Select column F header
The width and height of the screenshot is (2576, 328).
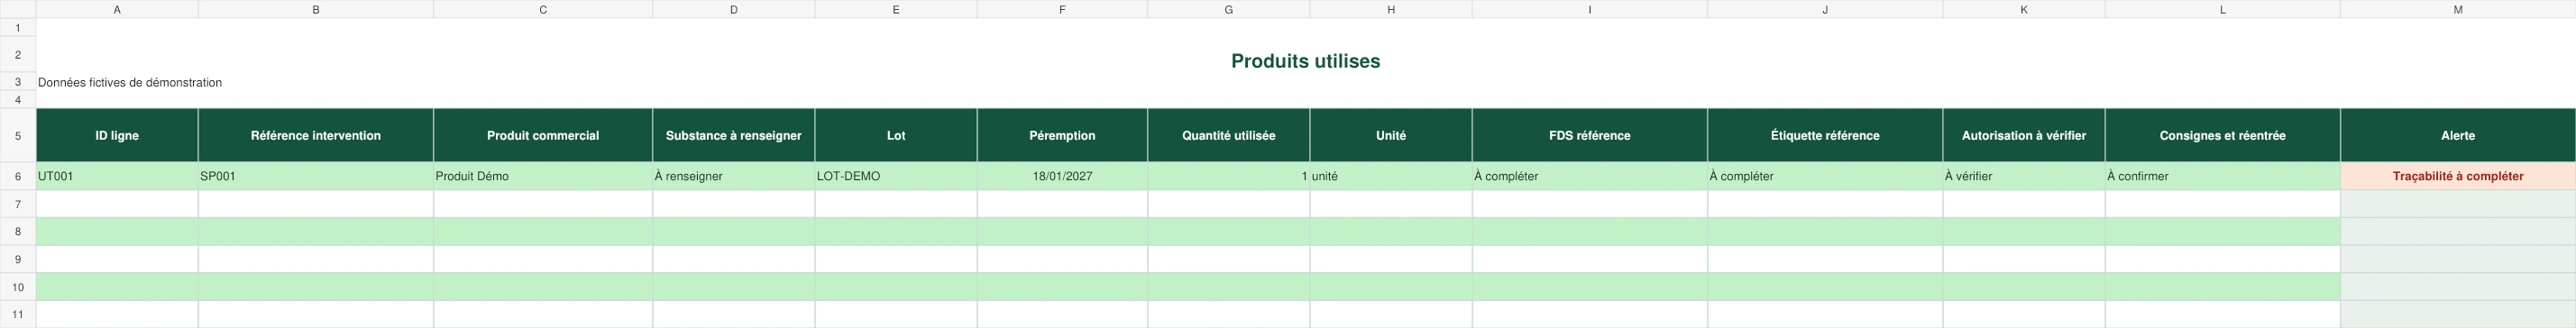coord(1062,9)
